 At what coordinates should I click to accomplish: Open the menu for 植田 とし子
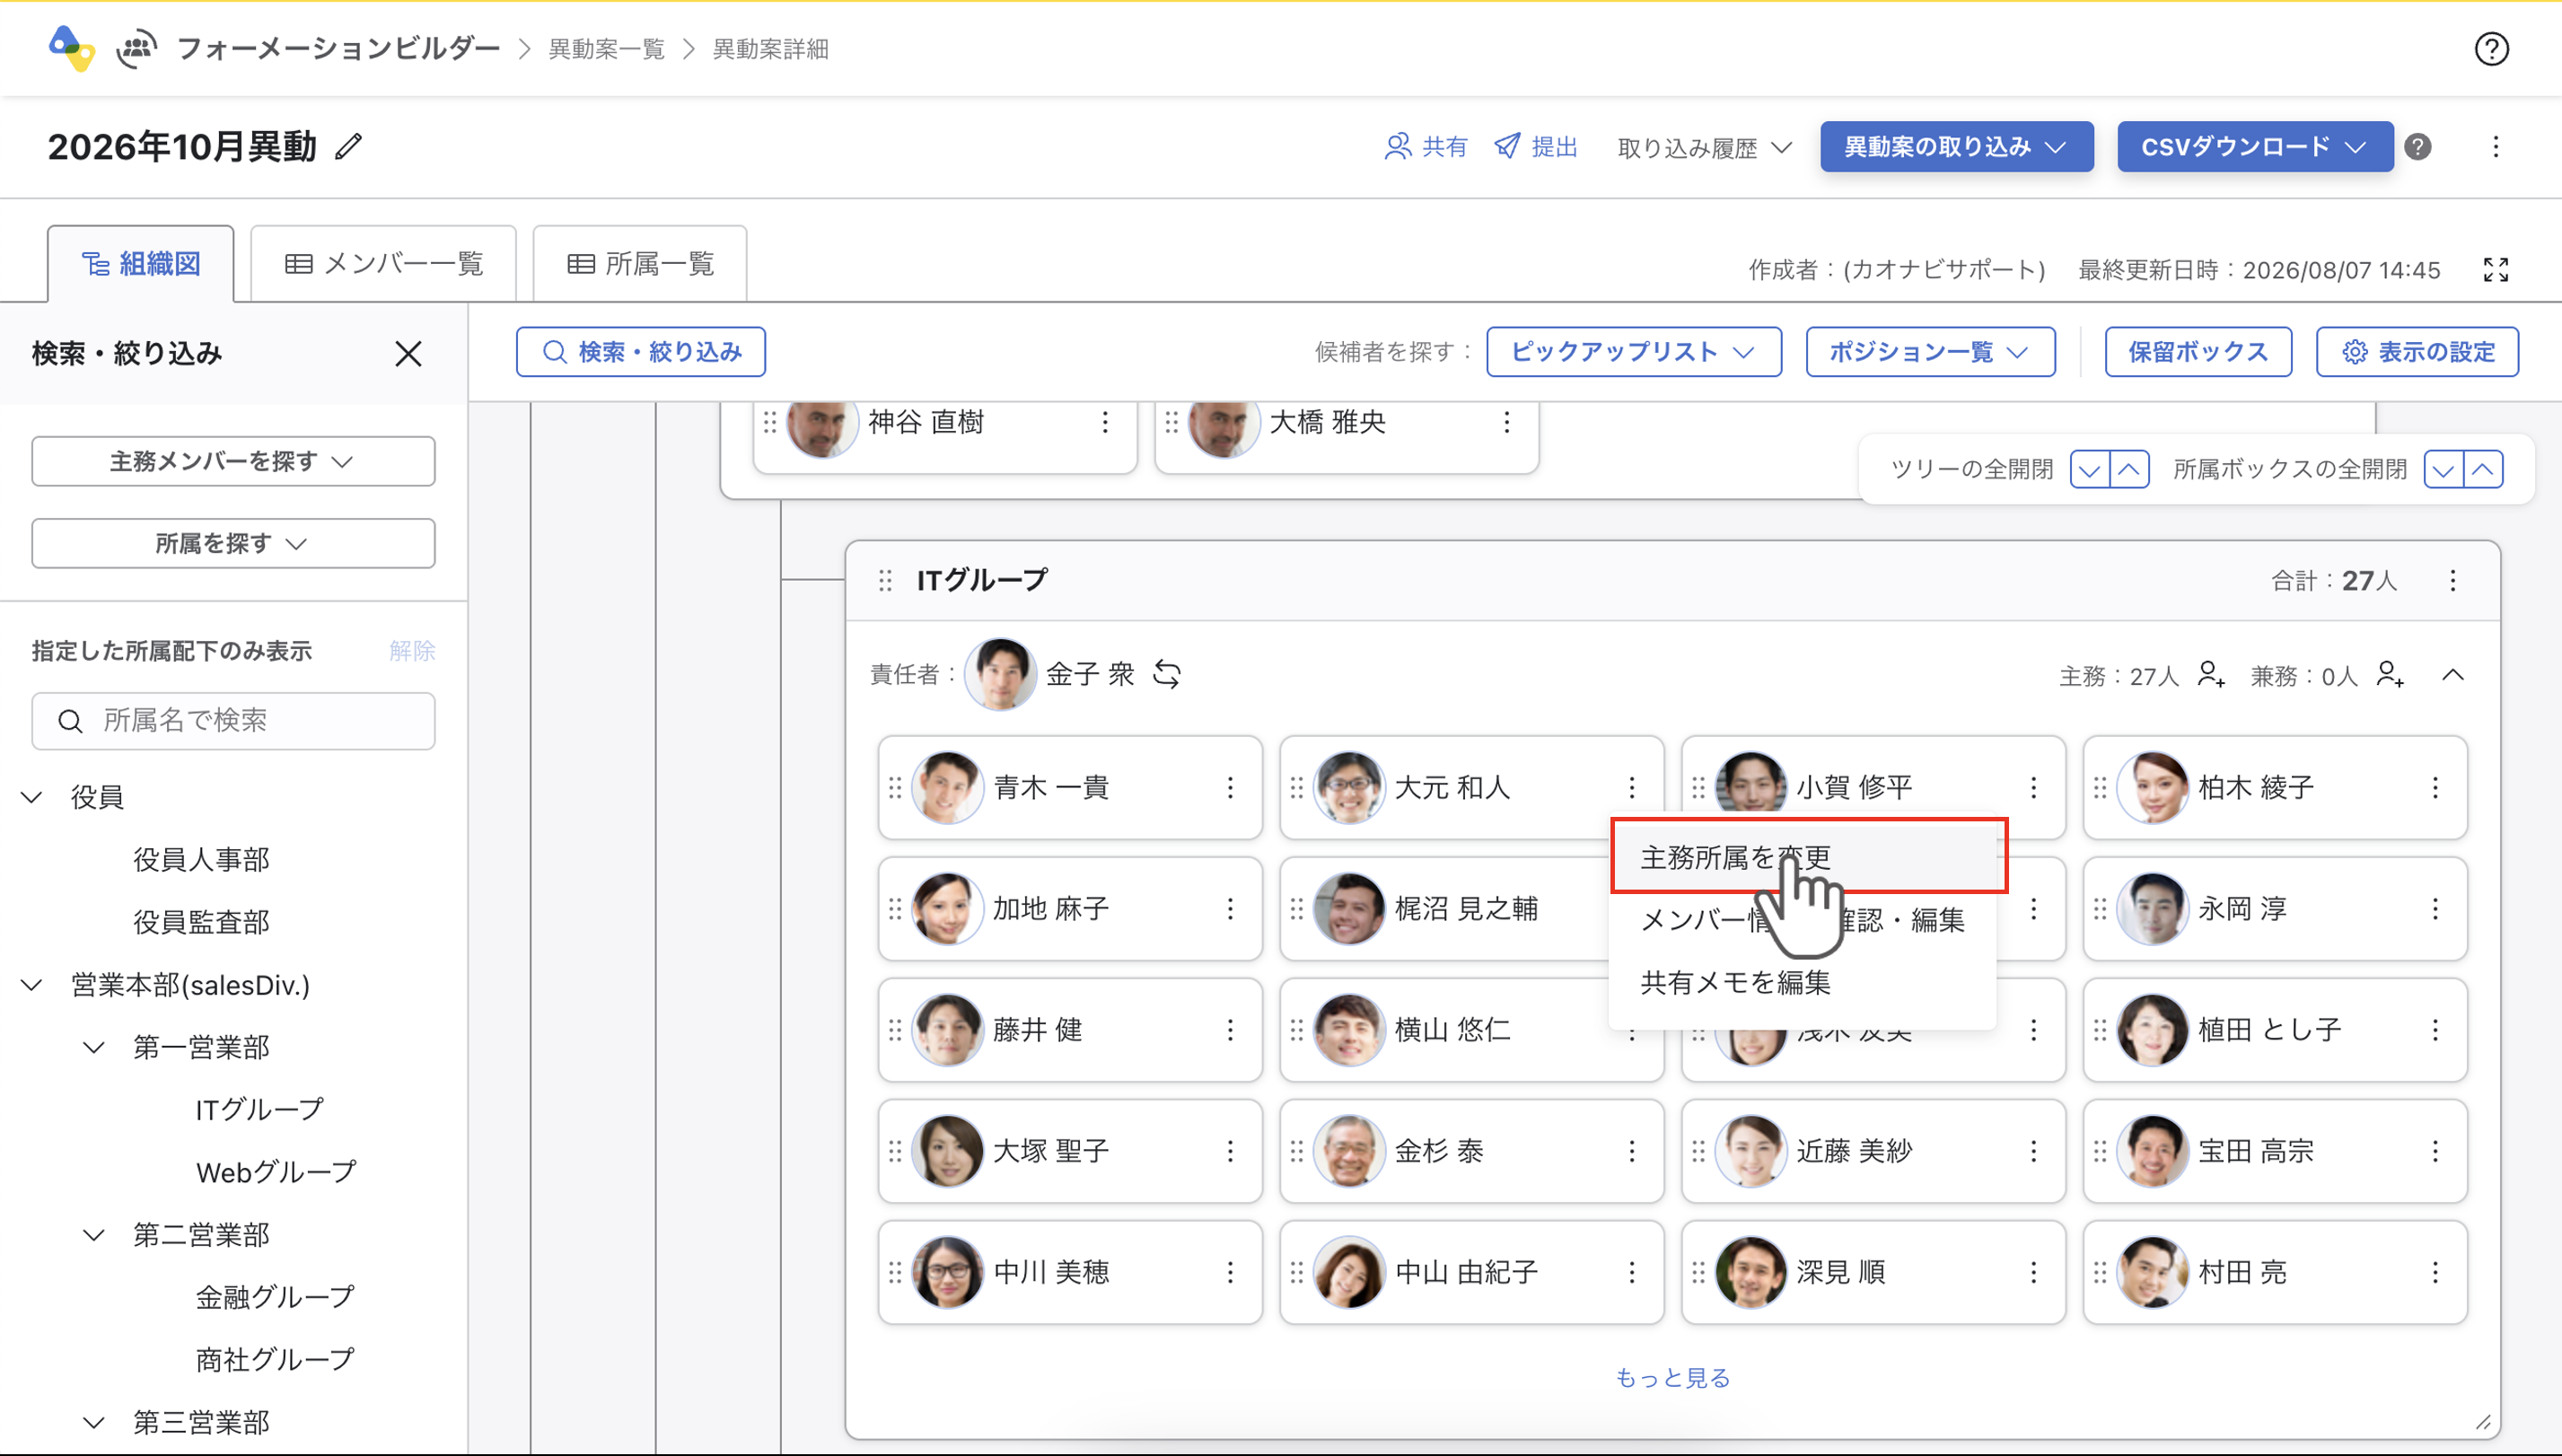coord(2434,1030)
